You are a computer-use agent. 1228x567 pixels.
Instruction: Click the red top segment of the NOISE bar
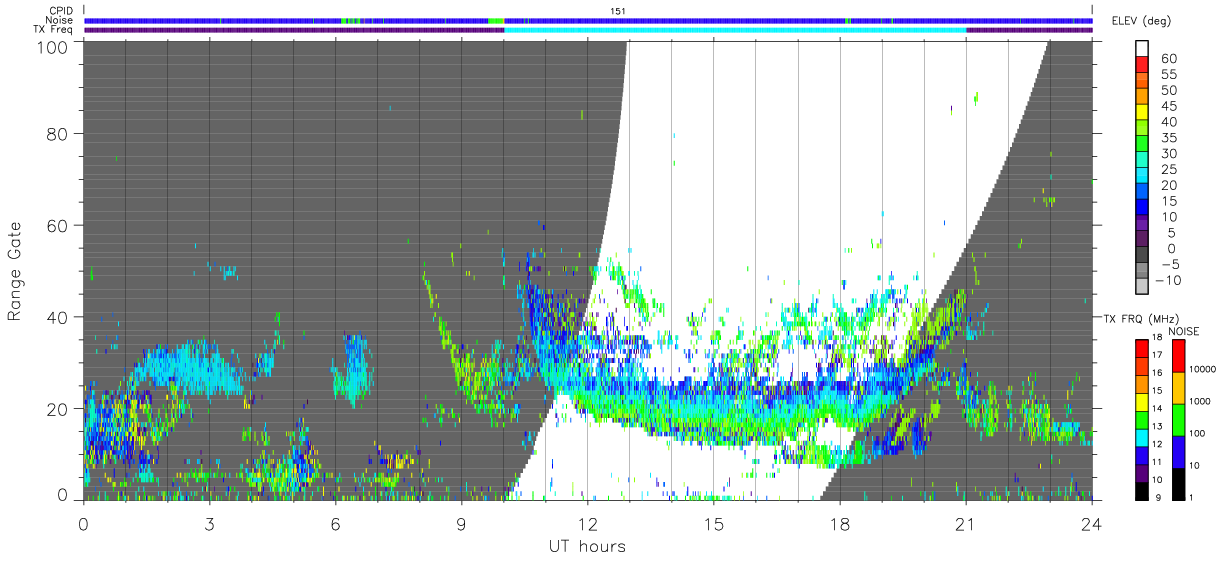click(1178, 355)
